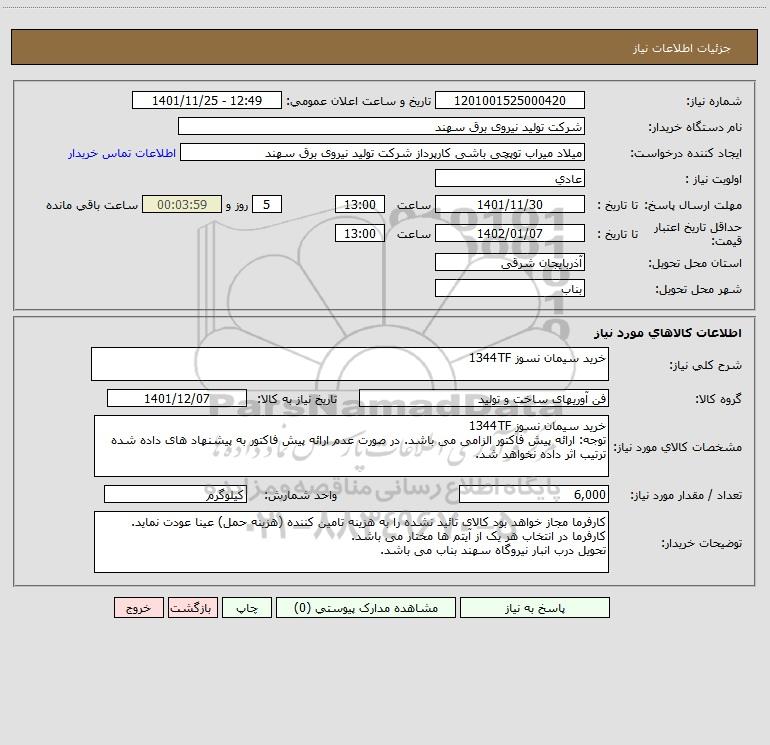This screenshot has height=745, width=770.
Task: Click the تاریخ نیاز به کالا label
Action: [297, 399]
